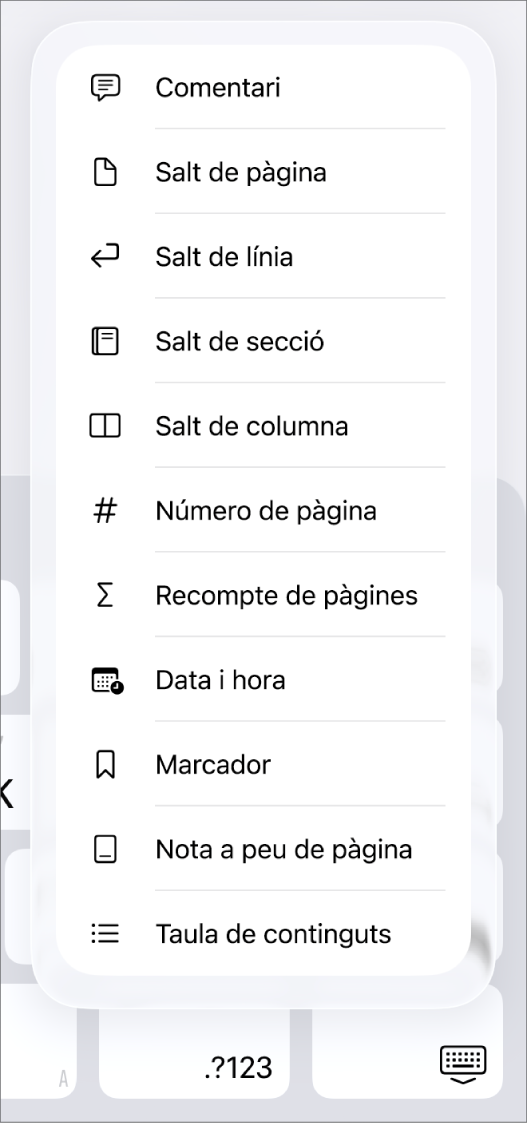Hide the keyboard with the keyboard icon
Image resolution: width=527 pixels, height=1123 pixels.
[463, 1064]
